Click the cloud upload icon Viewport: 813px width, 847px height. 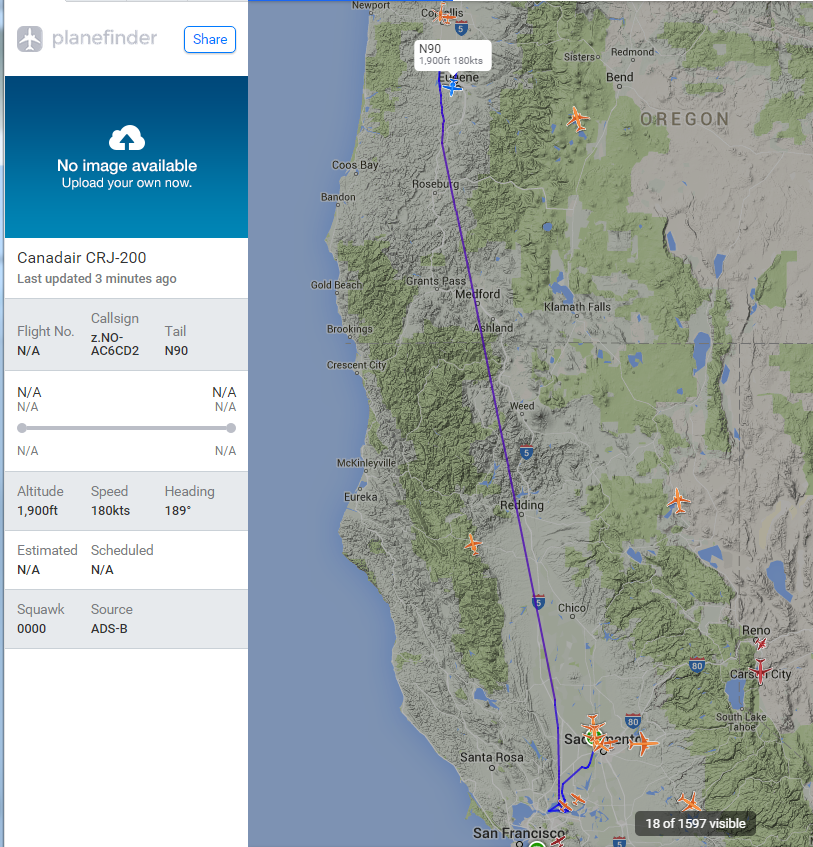pyautogui.click(x=127, y=138)
